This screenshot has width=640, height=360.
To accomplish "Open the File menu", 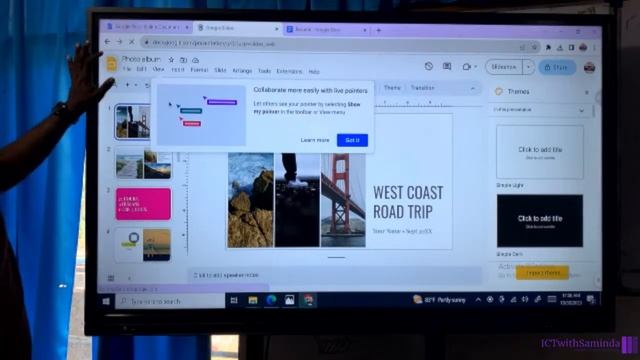I will [127, 69].
